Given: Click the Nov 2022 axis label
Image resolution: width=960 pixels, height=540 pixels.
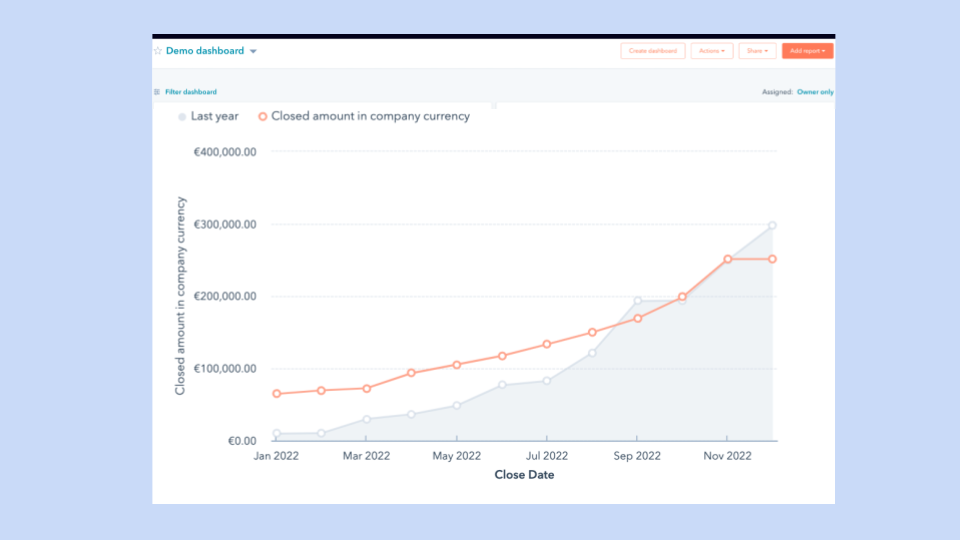Looking at the screenshot, I should pos(727,456).
